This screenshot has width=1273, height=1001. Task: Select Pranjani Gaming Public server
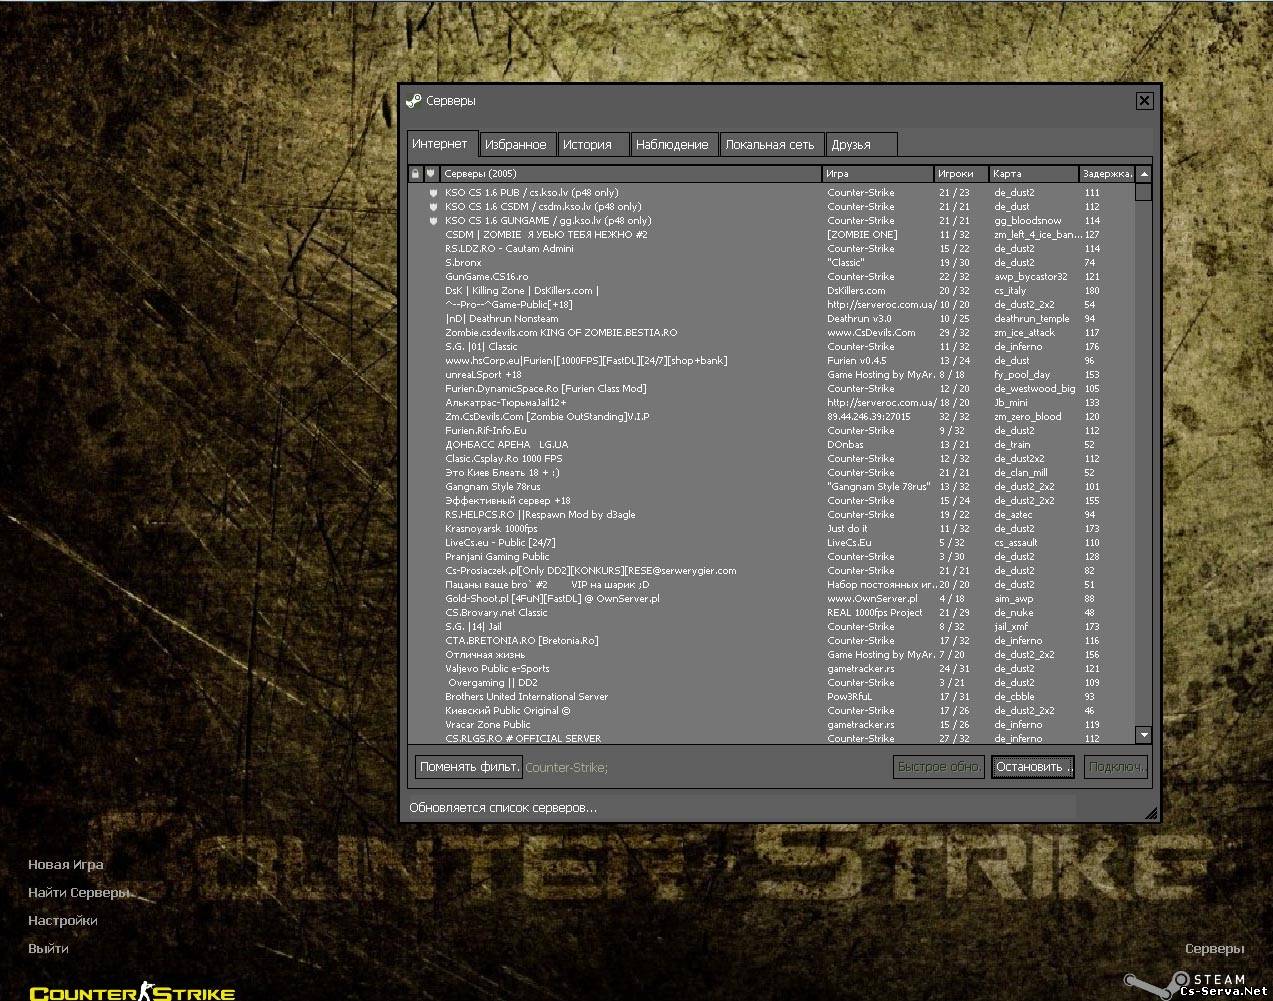point(771,557)
